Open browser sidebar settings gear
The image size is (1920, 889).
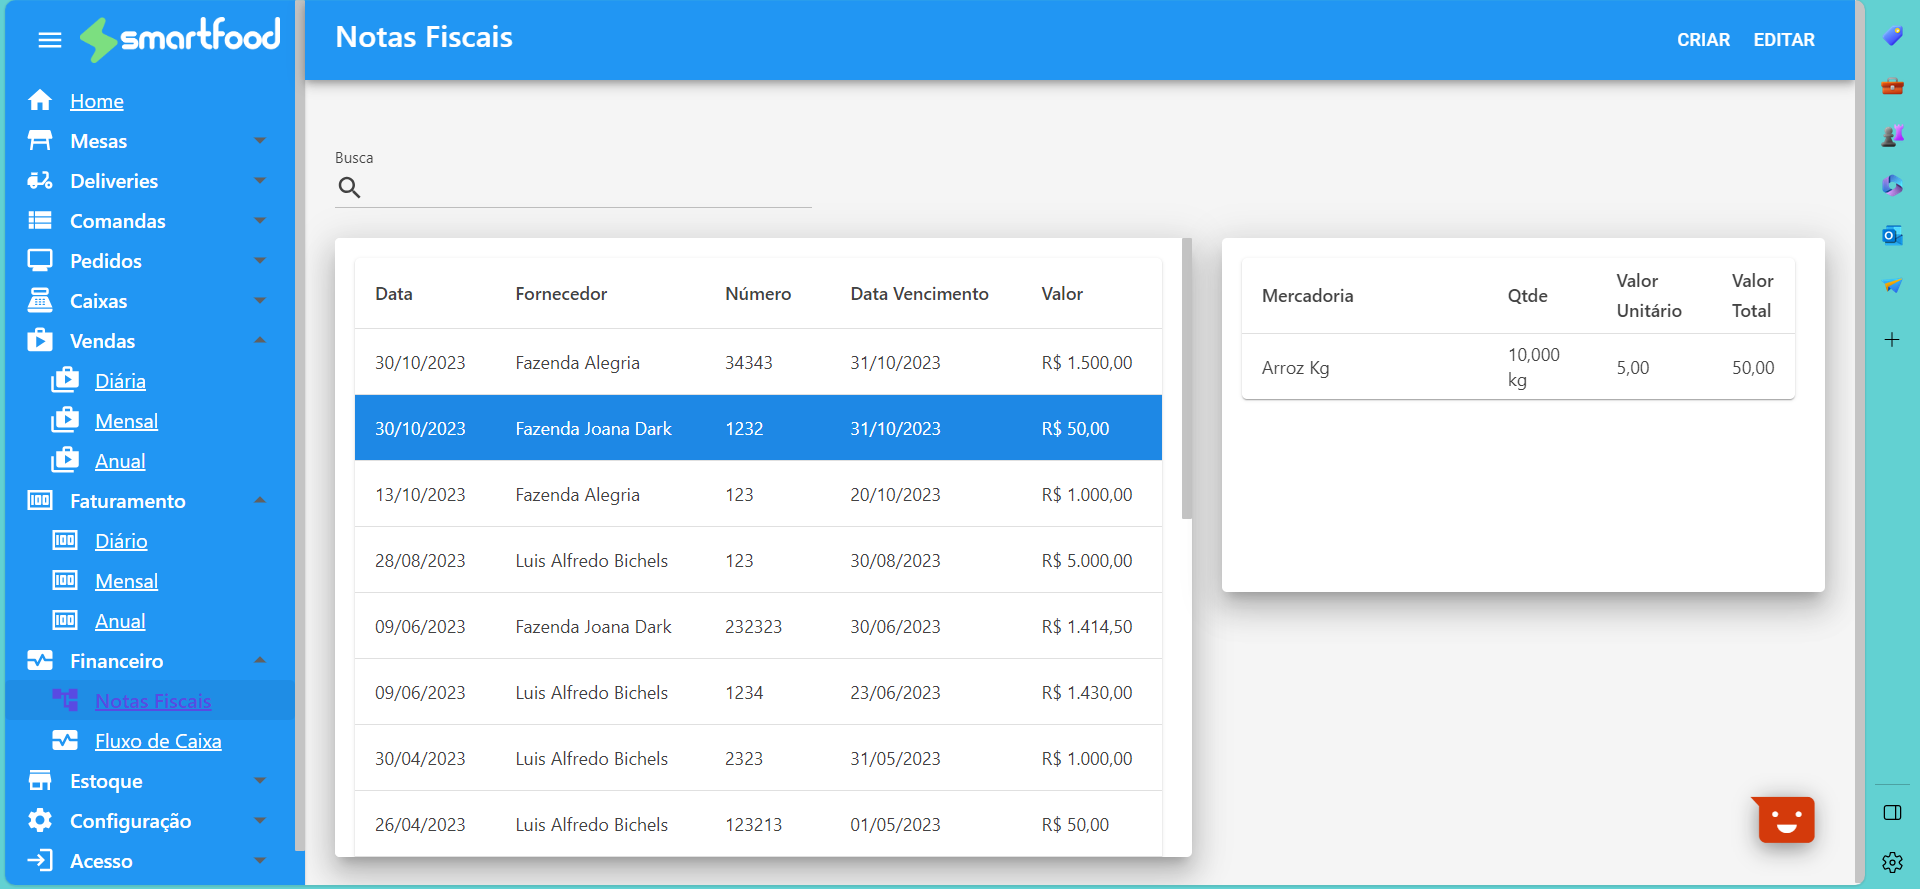tap(1892, 862)
